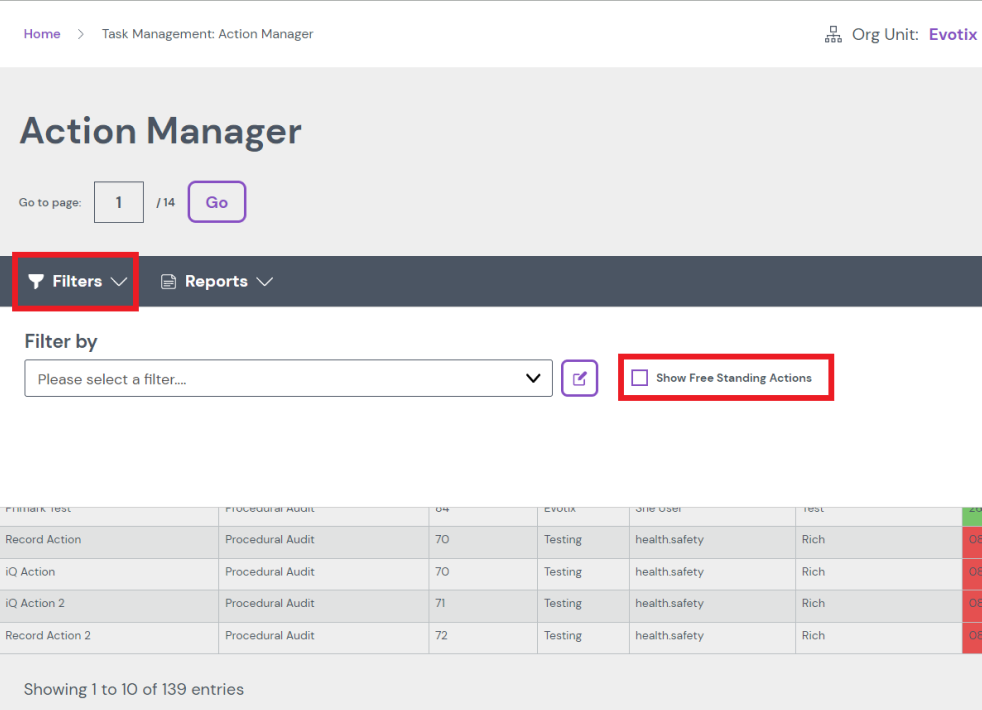The width and height of the screenshot is (982, 710).
Task: Click the Org Unit hierarchy icon
Action: [x=832, y=35]
